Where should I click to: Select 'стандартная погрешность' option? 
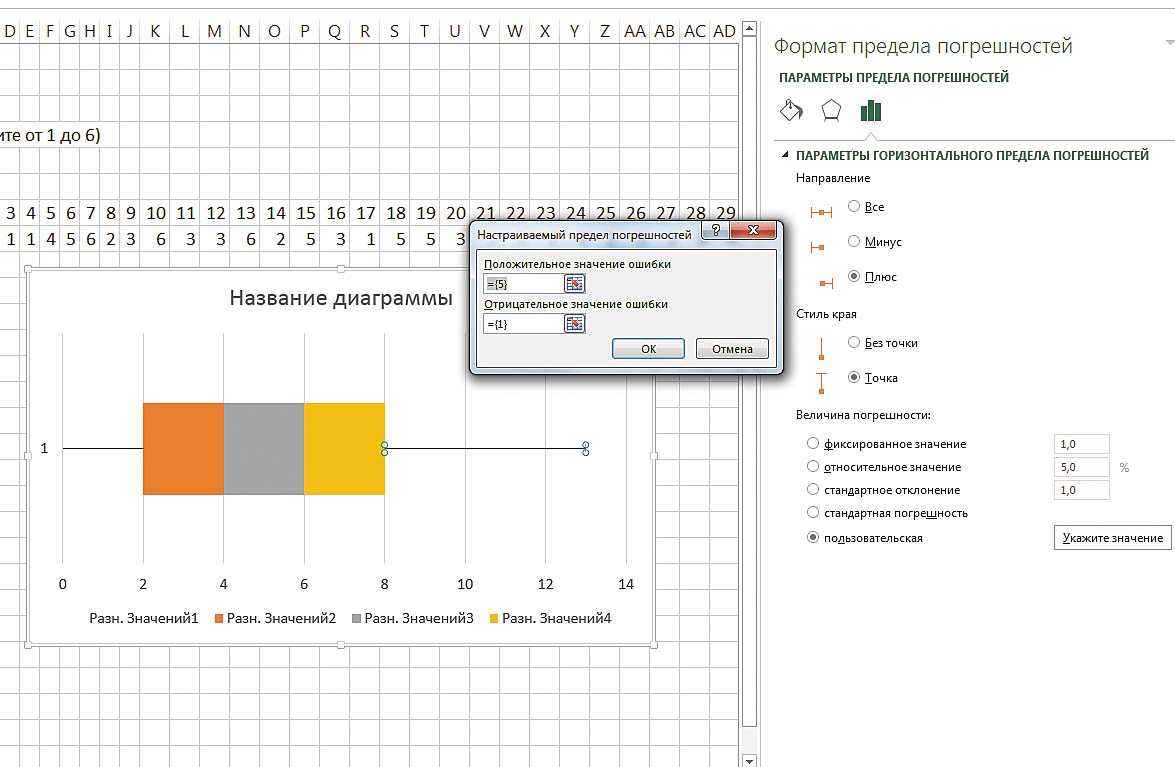(x=813, y=513)
